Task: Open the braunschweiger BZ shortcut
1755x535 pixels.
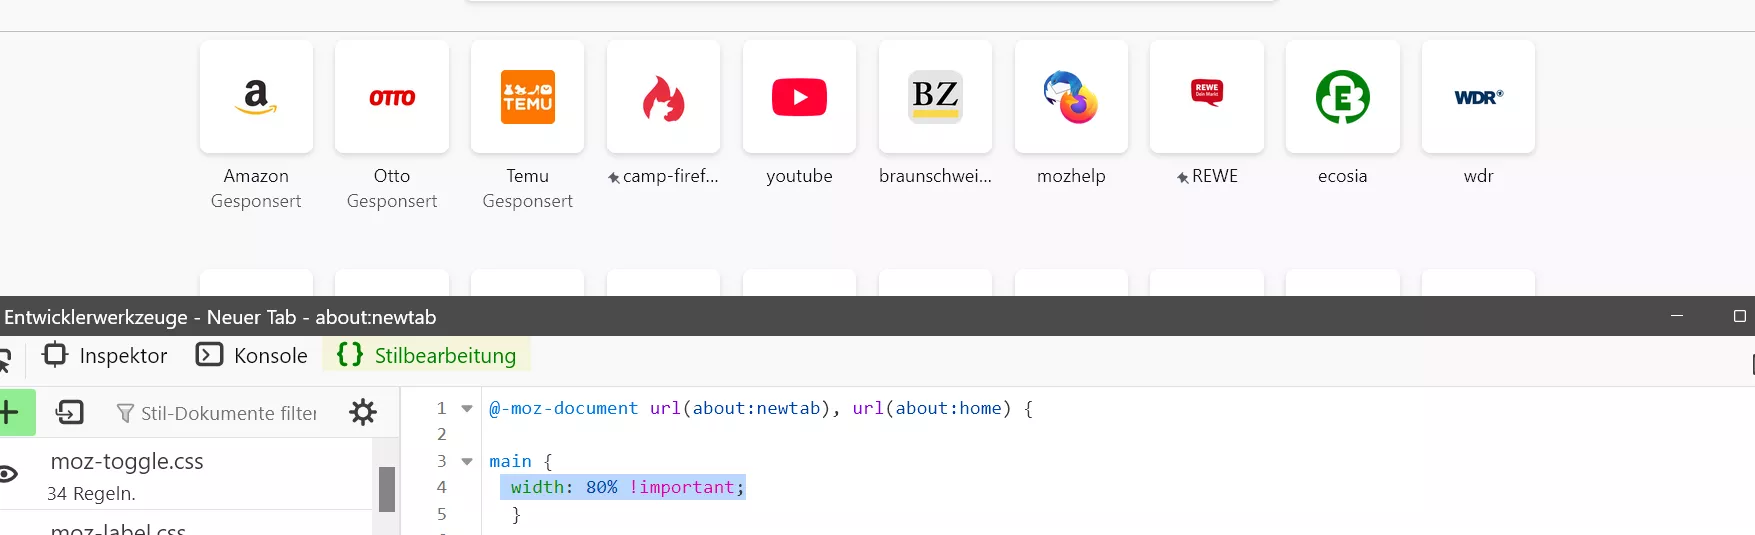Action: pyautogui.click(x=935, y=97)
